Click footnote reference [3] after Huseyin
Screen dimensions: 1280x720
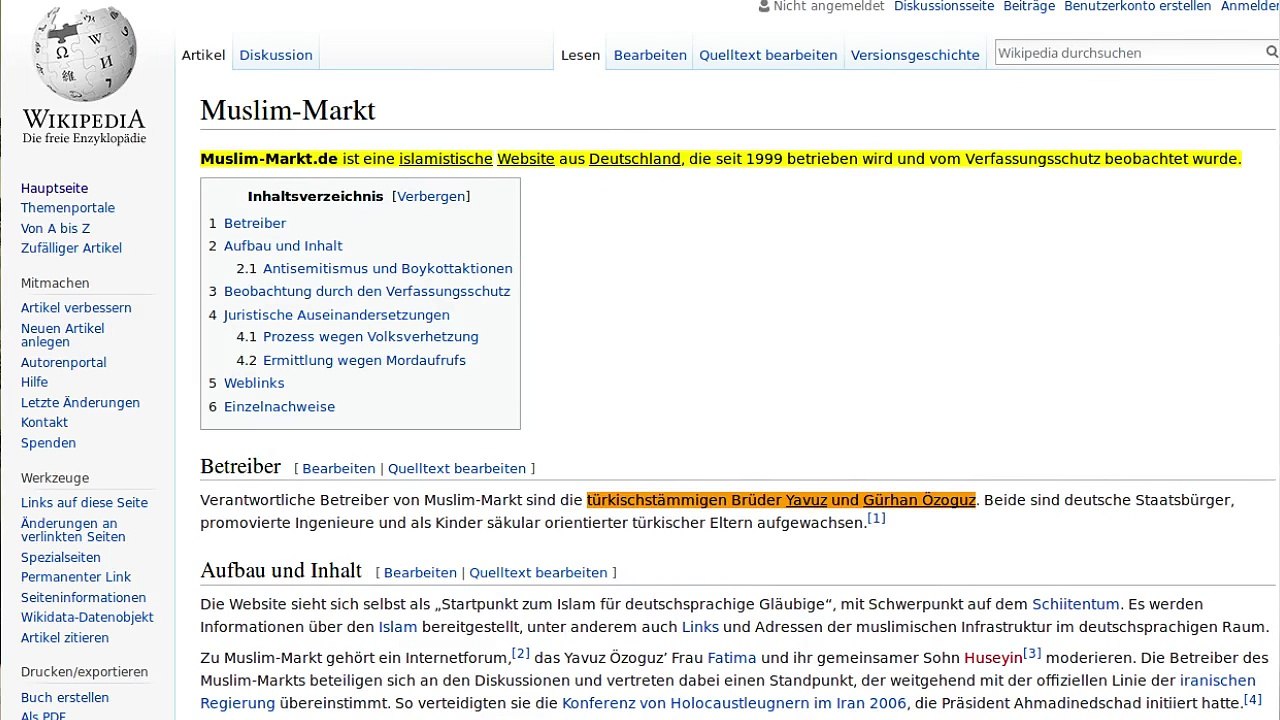point(1032,653)
